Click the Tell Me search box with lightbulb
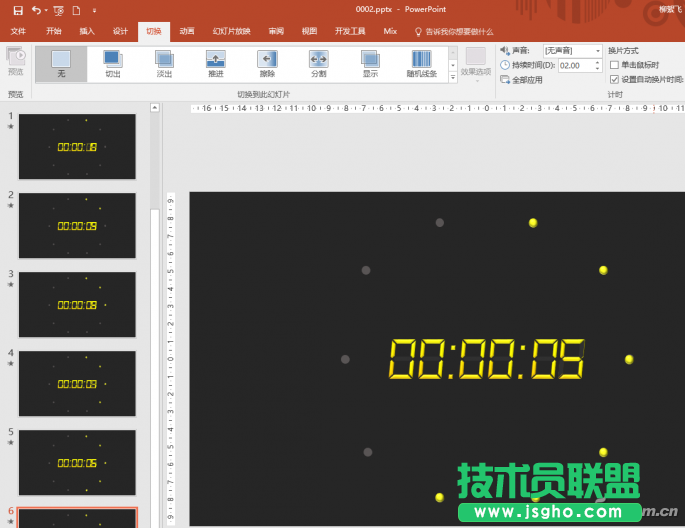Image resolution: width=685 pixels, height=528 pixels. (454, 31)
